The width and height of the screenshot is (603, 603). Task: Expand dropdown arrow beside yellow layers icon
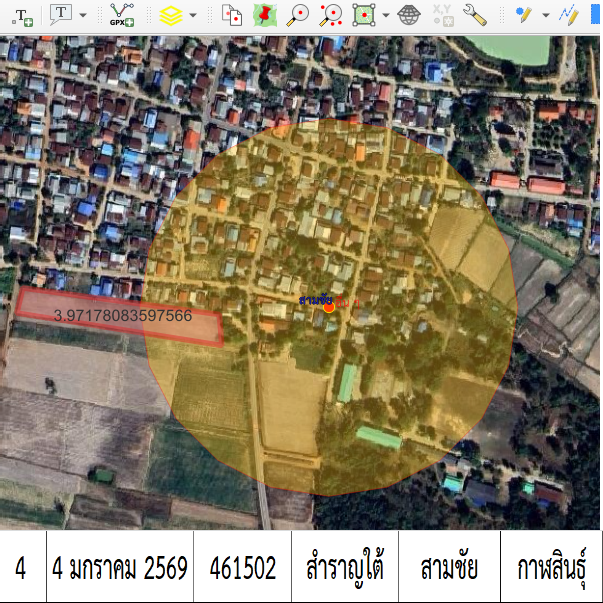click(192, 15)
